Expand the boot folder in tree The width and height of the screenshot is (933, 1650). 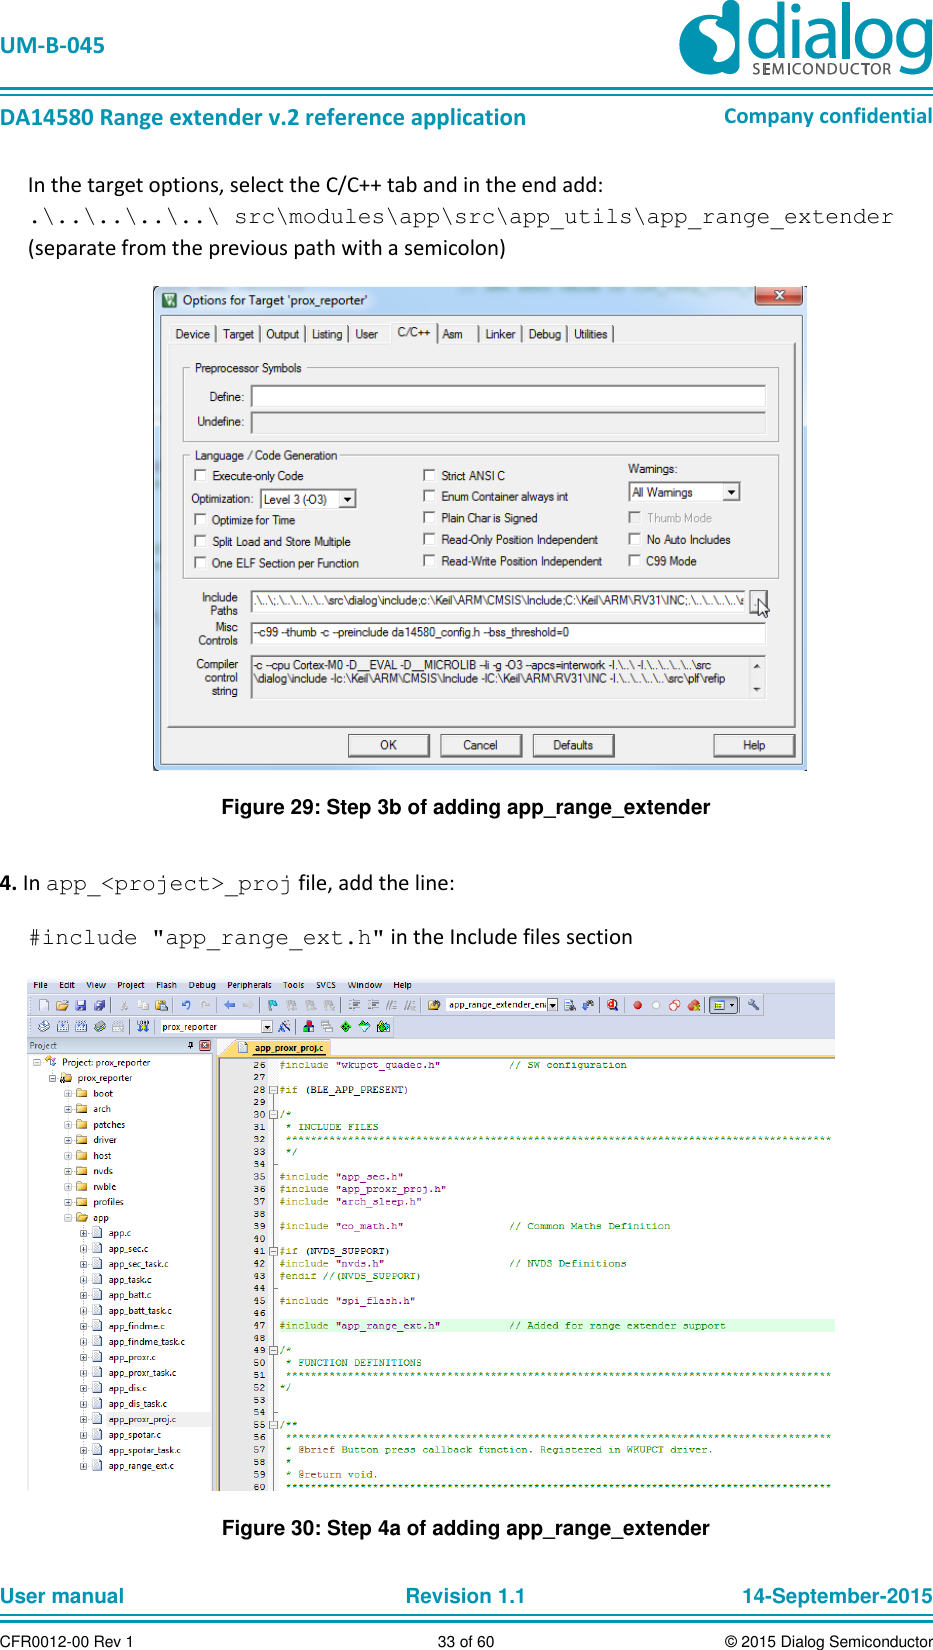pyautogui.click(x=68, y=1093)
